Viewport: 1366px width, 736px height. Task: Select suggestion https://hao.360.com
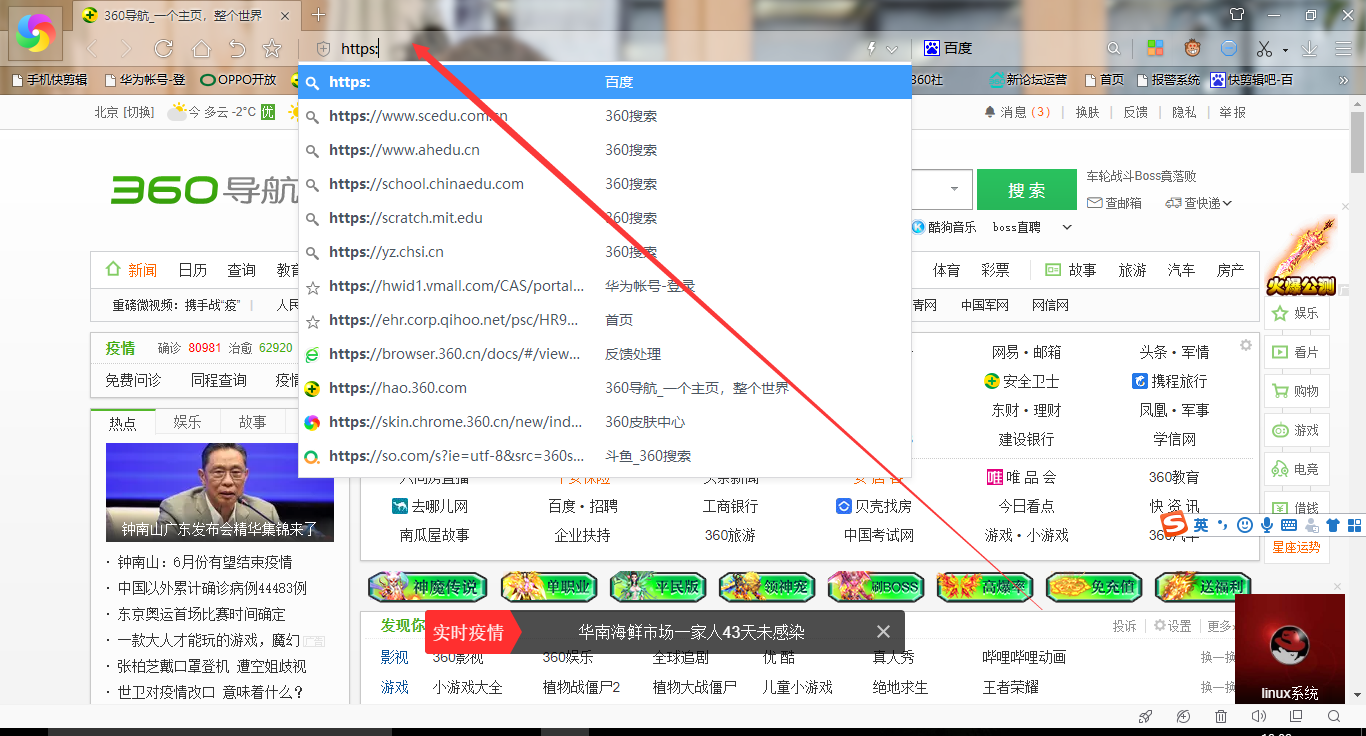click(x=605, y=388)
